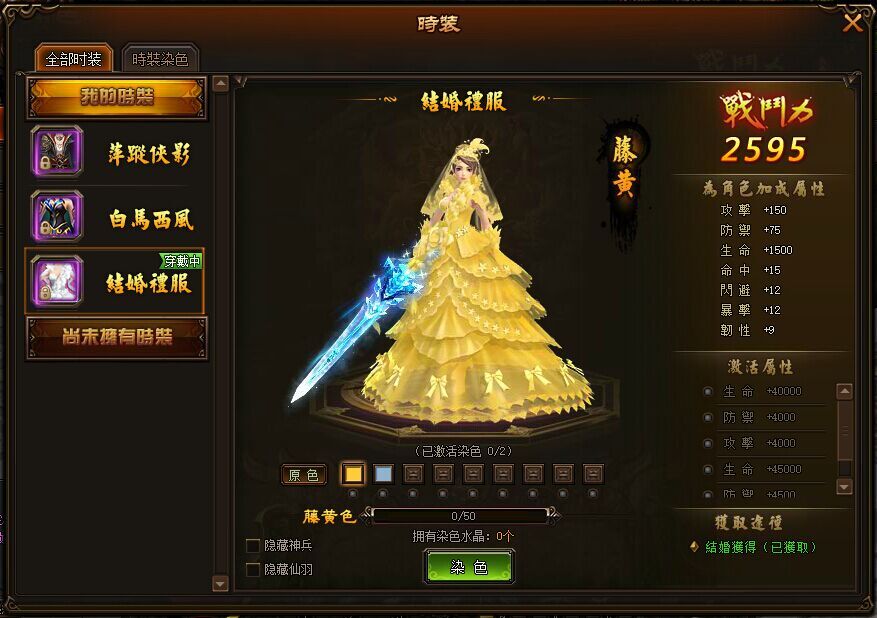Select the 結婚禮服 wedding dress icon
This screenshot has width=877, height=618.
pos(57,281)
